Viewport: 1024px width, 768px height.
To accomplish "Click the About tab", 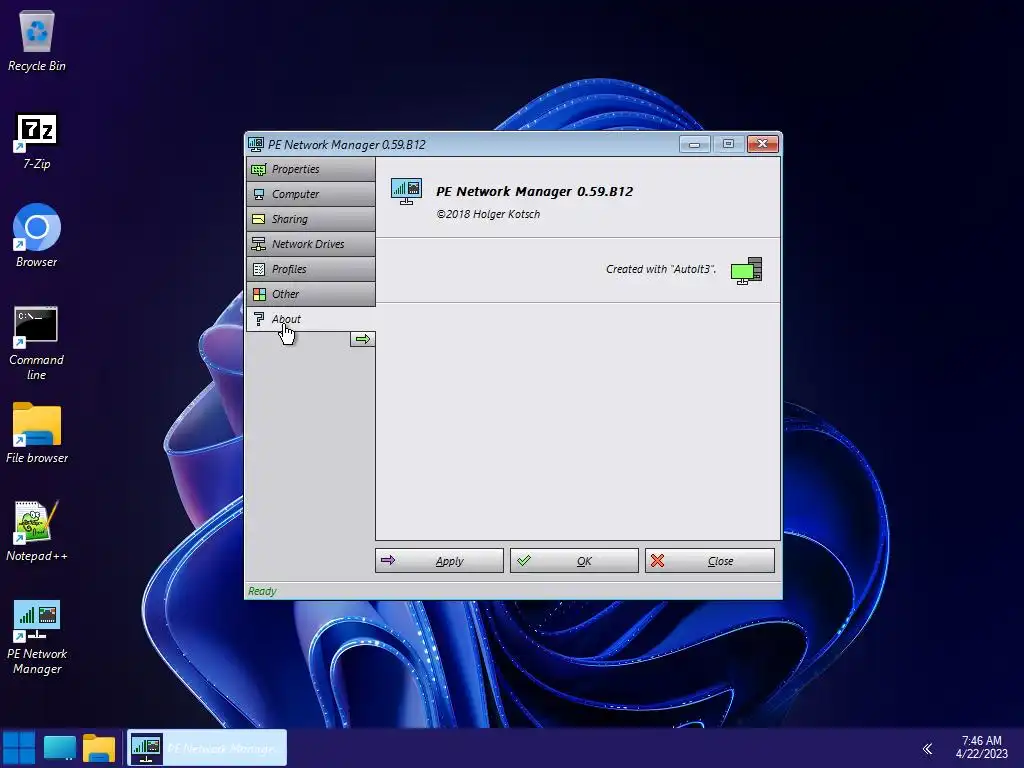I will [x=311, y=319].
